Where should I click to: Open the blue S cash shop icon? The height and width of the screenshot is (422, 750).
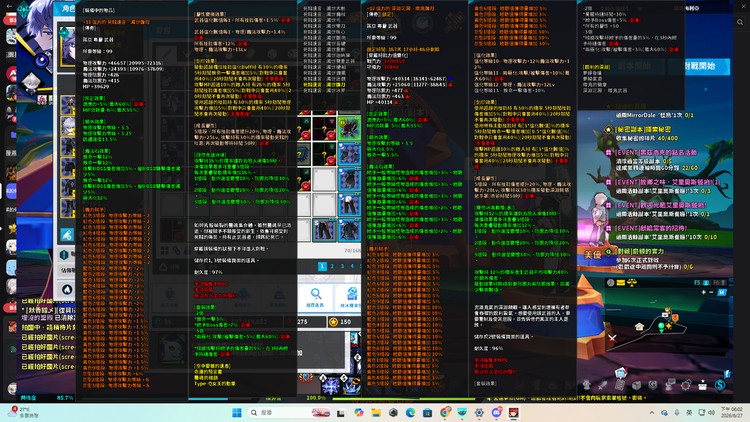click(720, 385)
